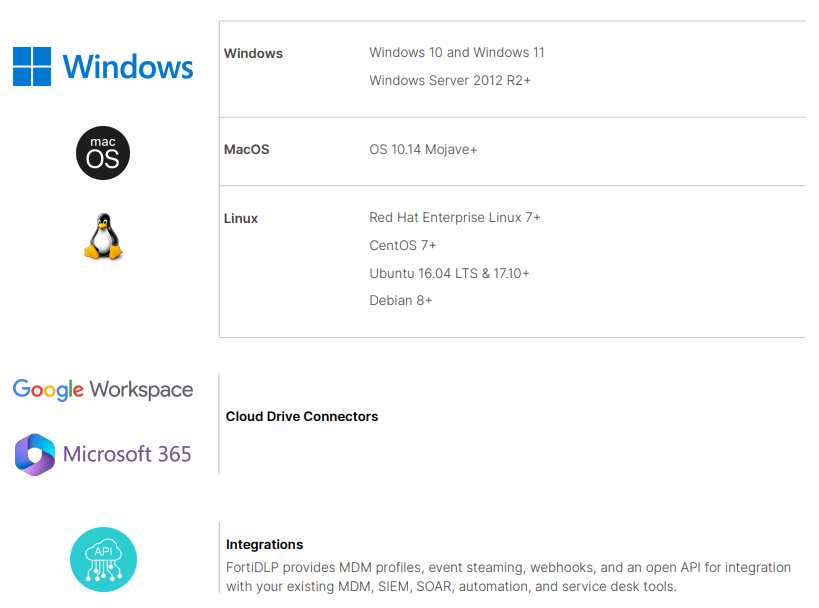Screen dimensions: 819x608
Task: Click the macOS round black logo
Action: point(103,153)
